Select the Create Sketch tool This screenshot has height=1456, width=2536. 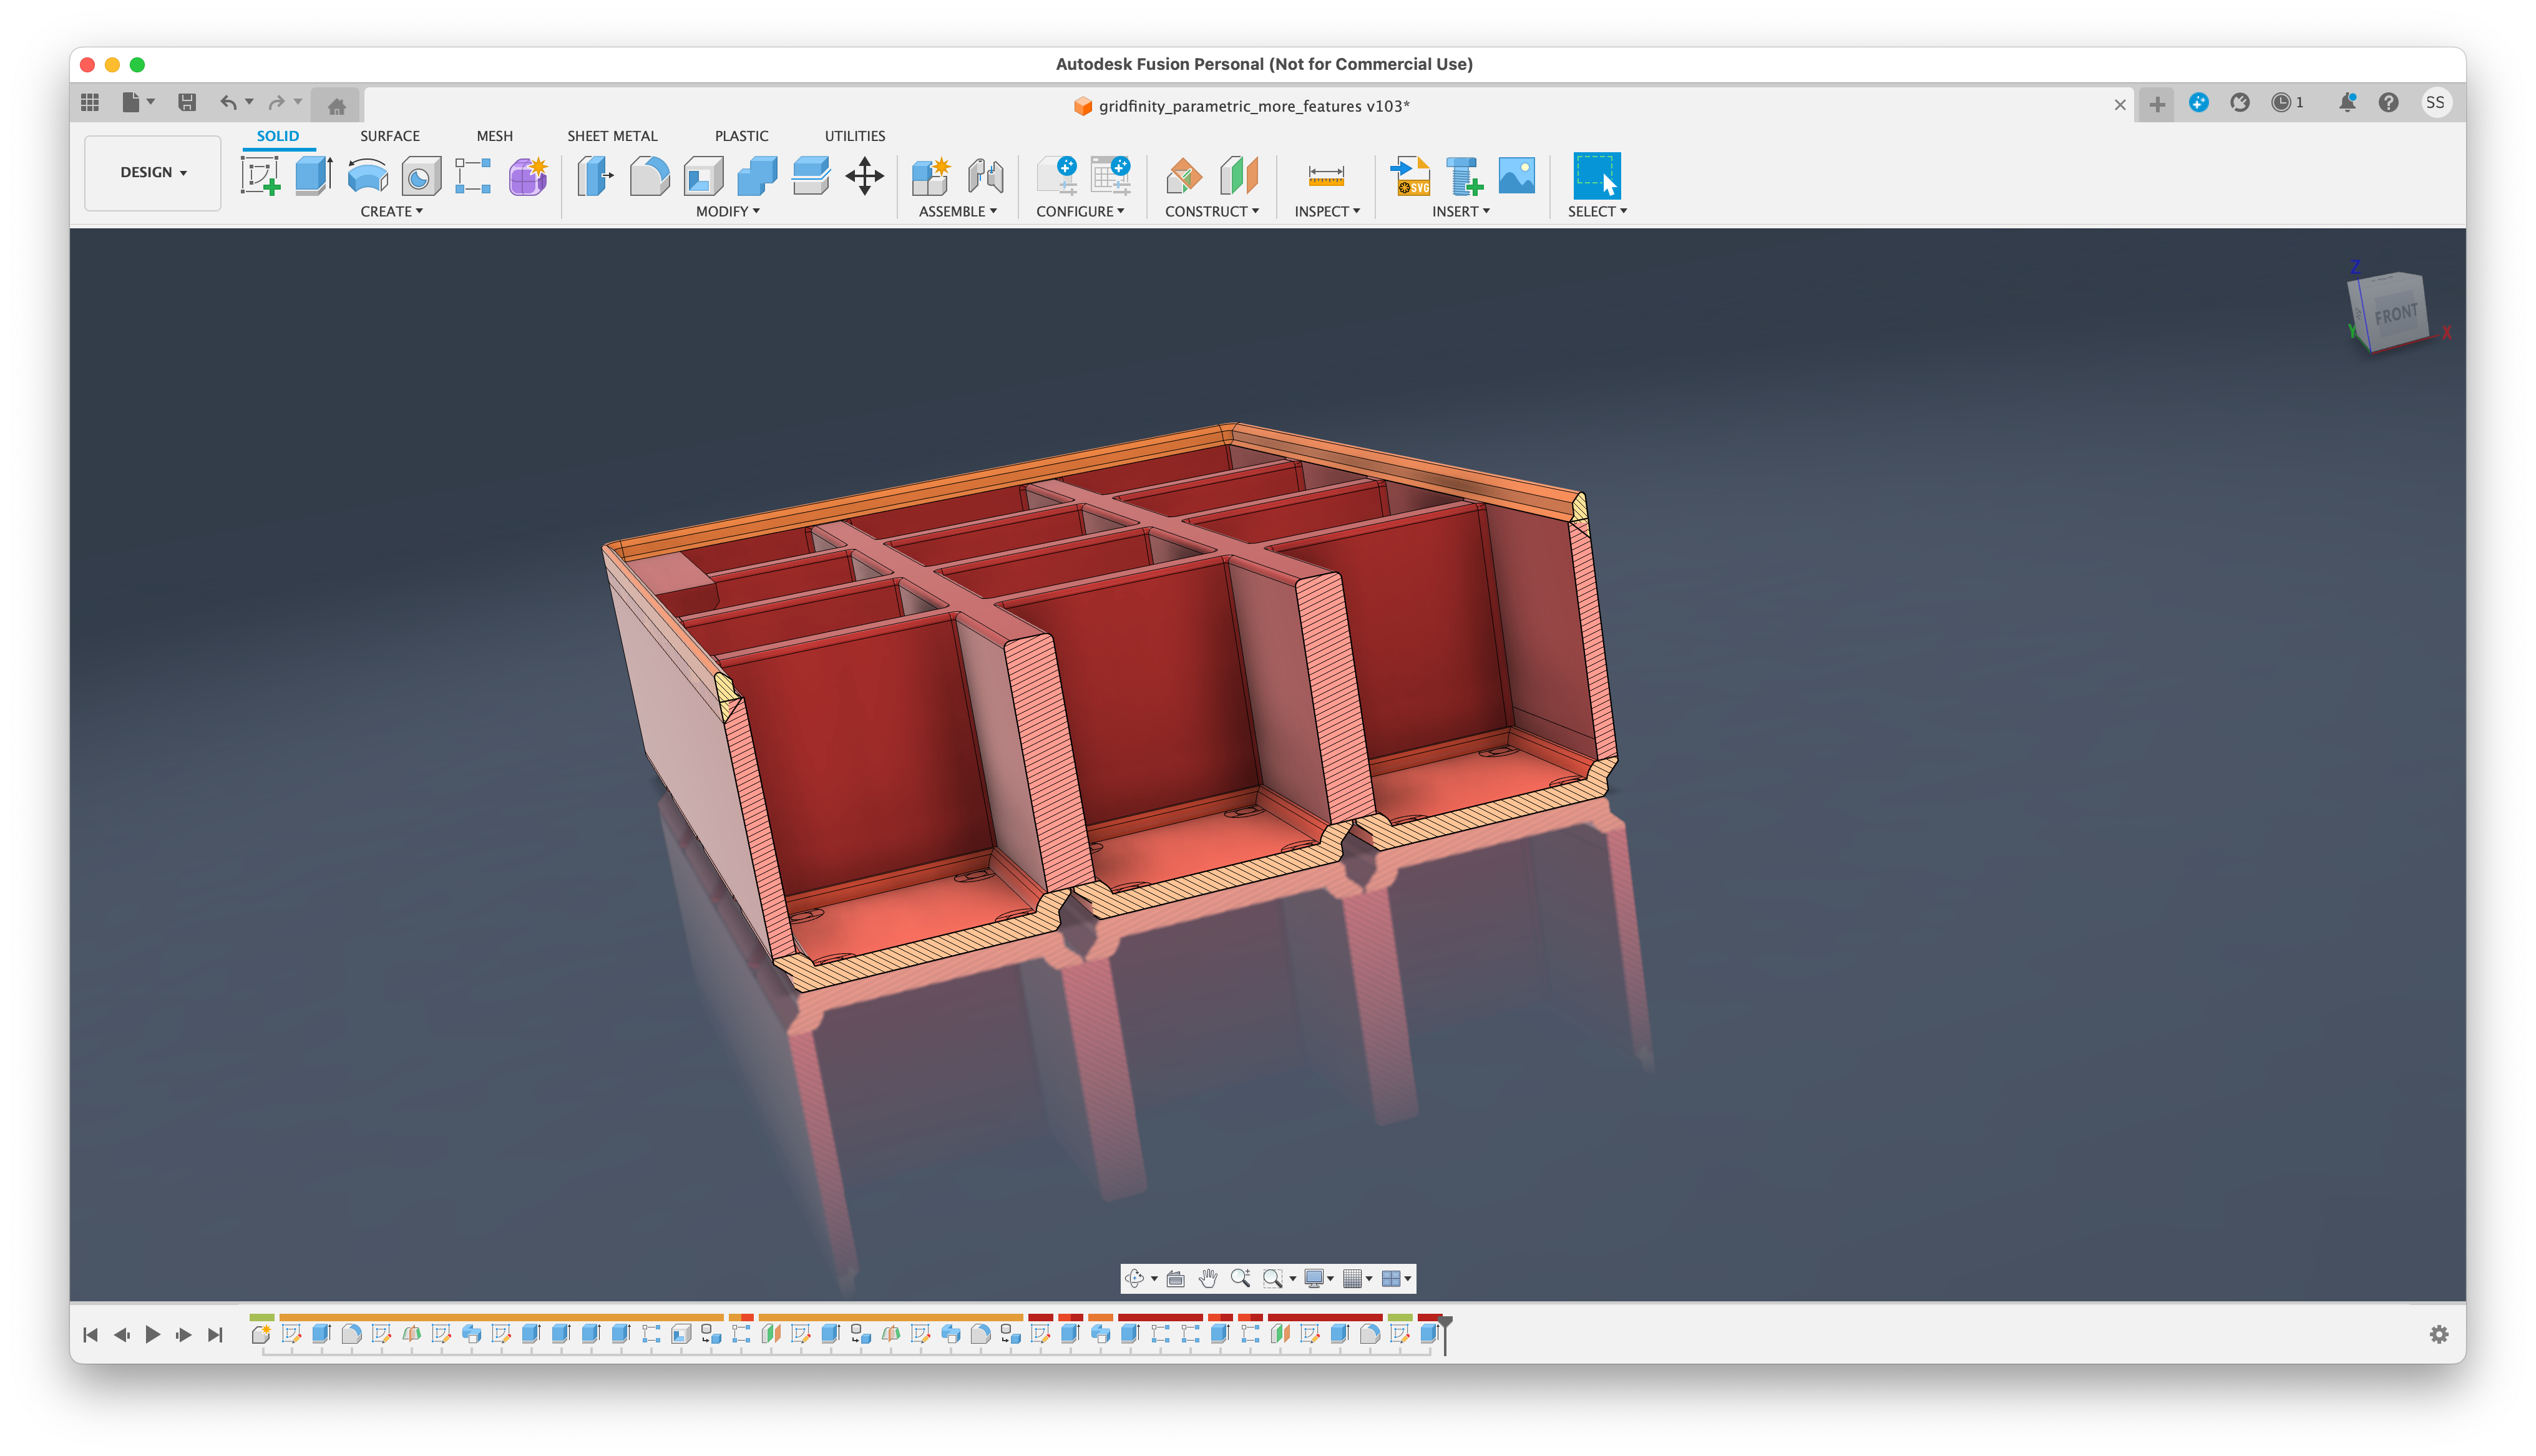coord(260,176)
